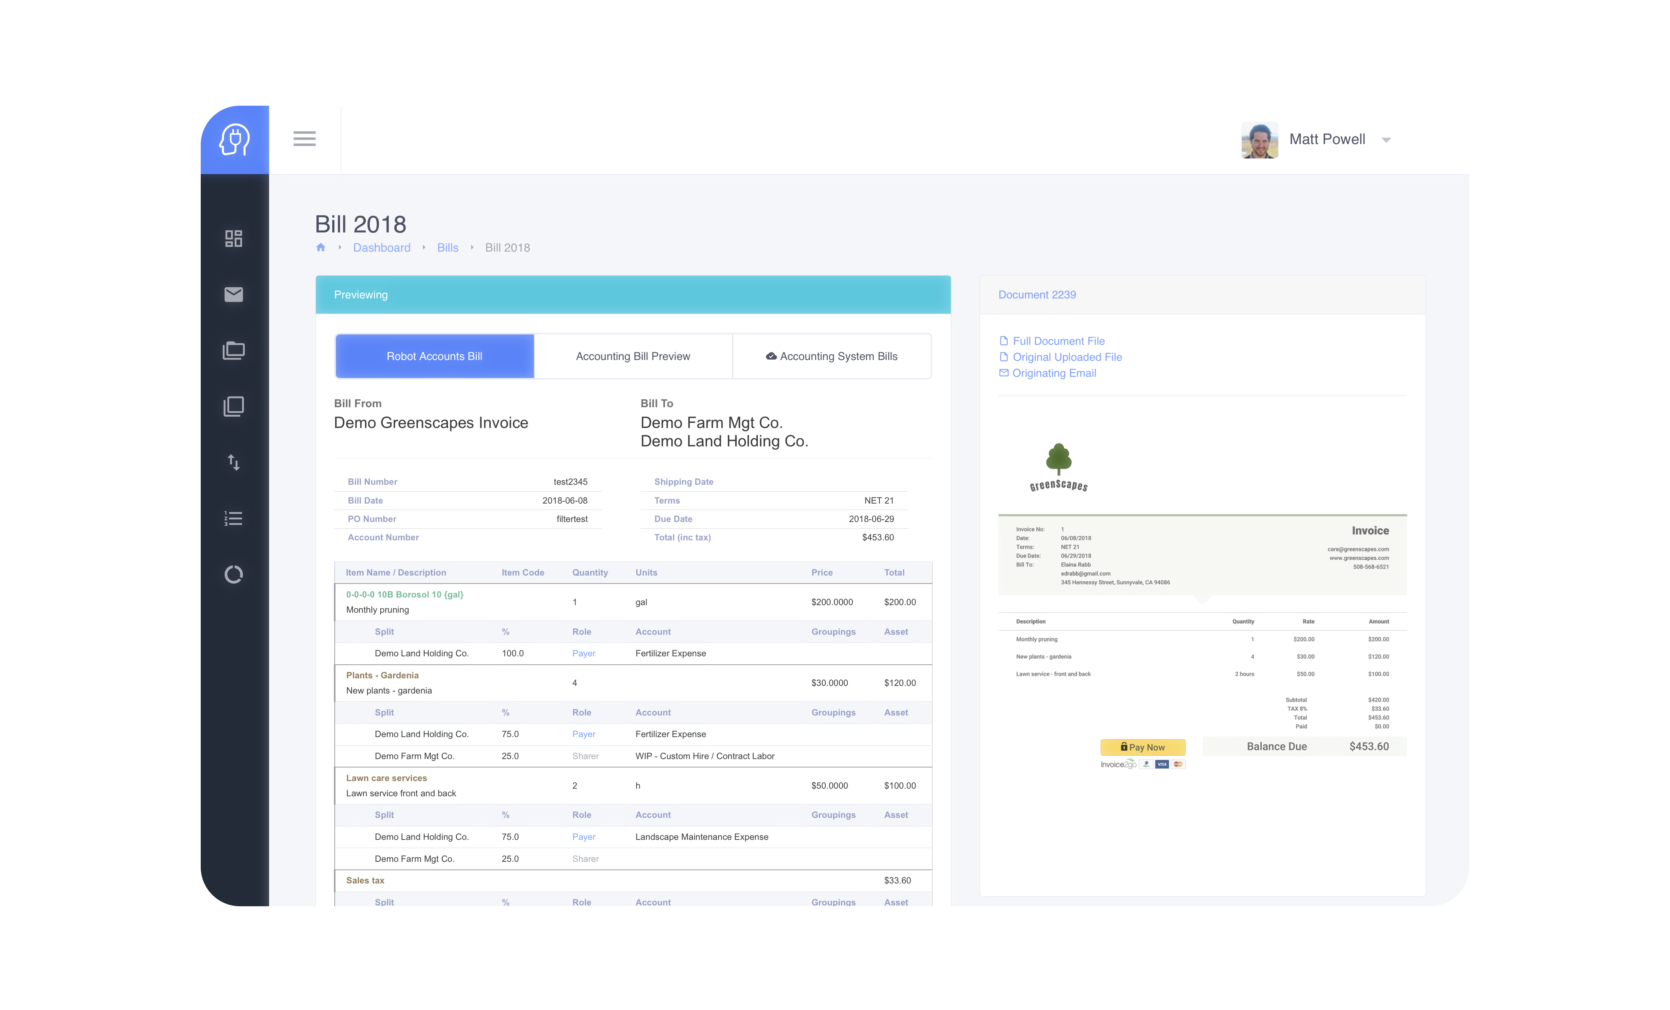Click the circular donut chart sidebar icon
Viewport: 1670px width, 1010px height.
(x=234, y=574)
